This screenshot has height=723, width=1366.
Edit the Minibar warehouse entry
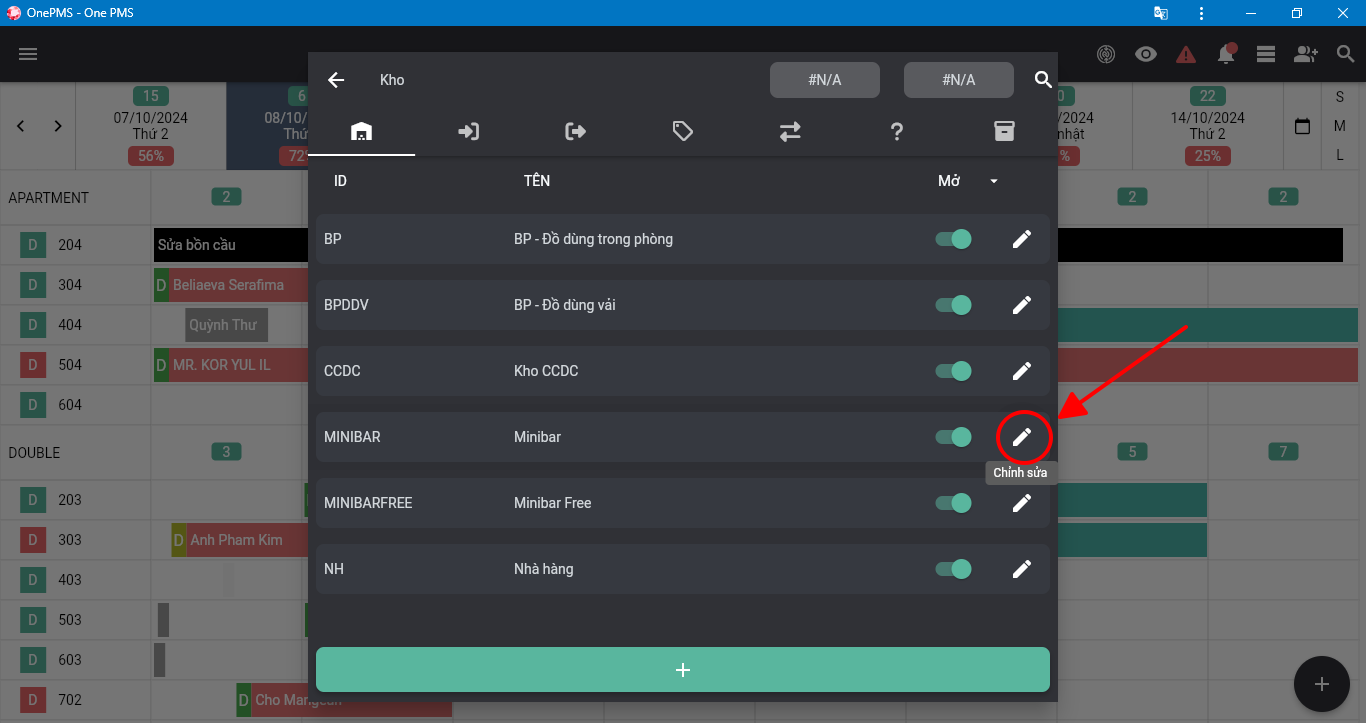click(1021, 437)
